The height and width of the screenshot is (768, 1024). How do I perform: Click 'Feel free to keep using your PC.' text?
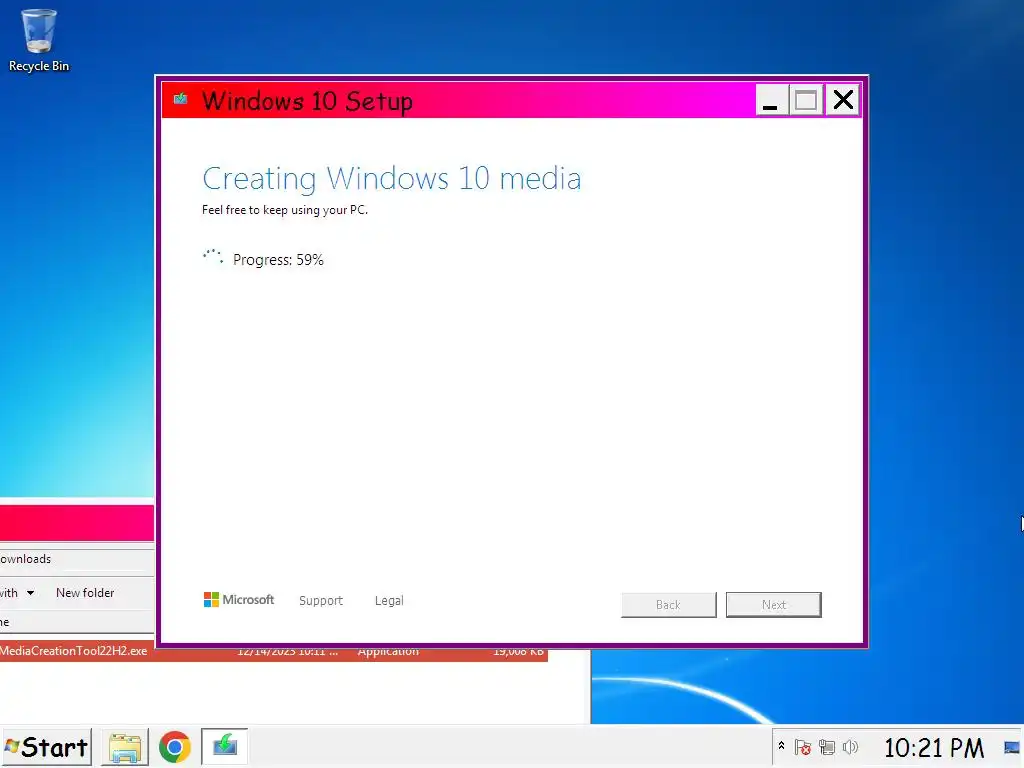285,210
